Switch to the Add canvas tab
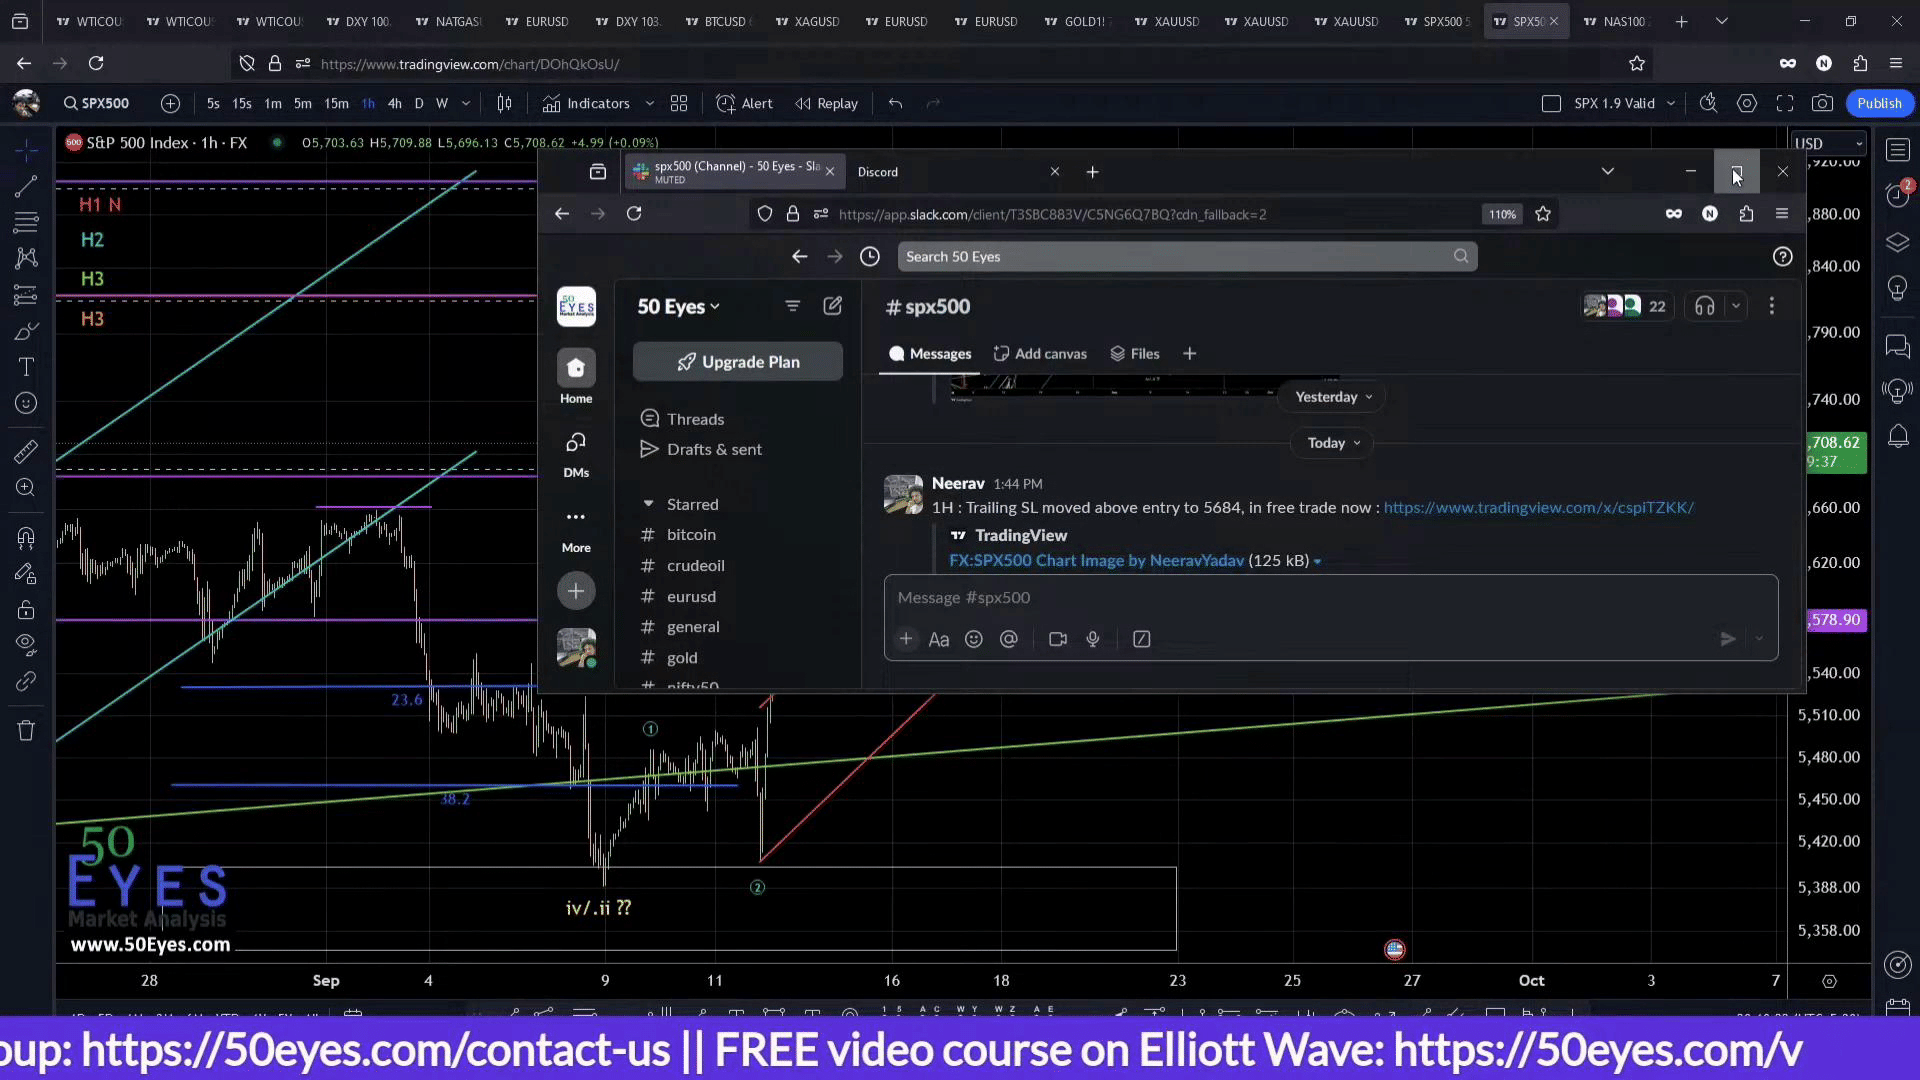The image size is (1920, 1080). [x=1040, y=354]
